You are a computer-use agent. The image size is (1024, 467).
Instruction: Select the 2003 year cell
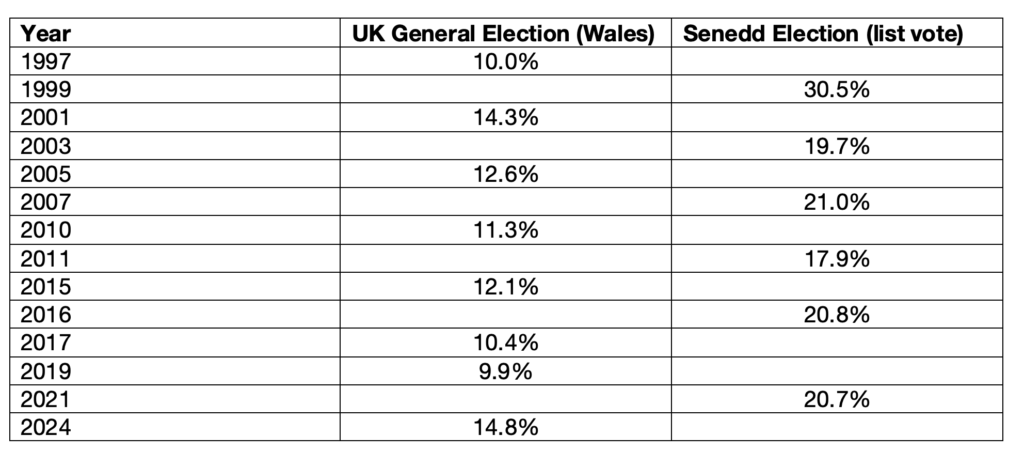click(175, 146)
